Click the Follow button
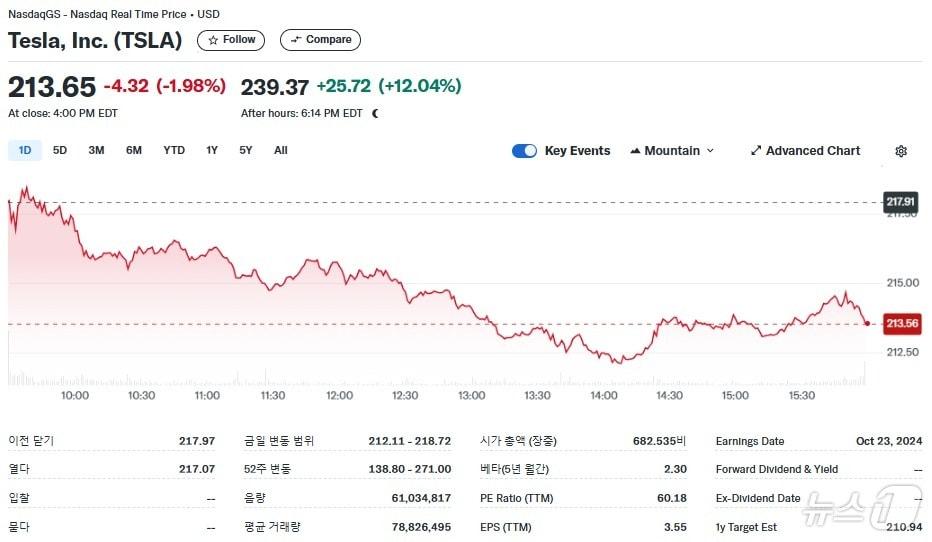932x542 pixels. [231, 40]
